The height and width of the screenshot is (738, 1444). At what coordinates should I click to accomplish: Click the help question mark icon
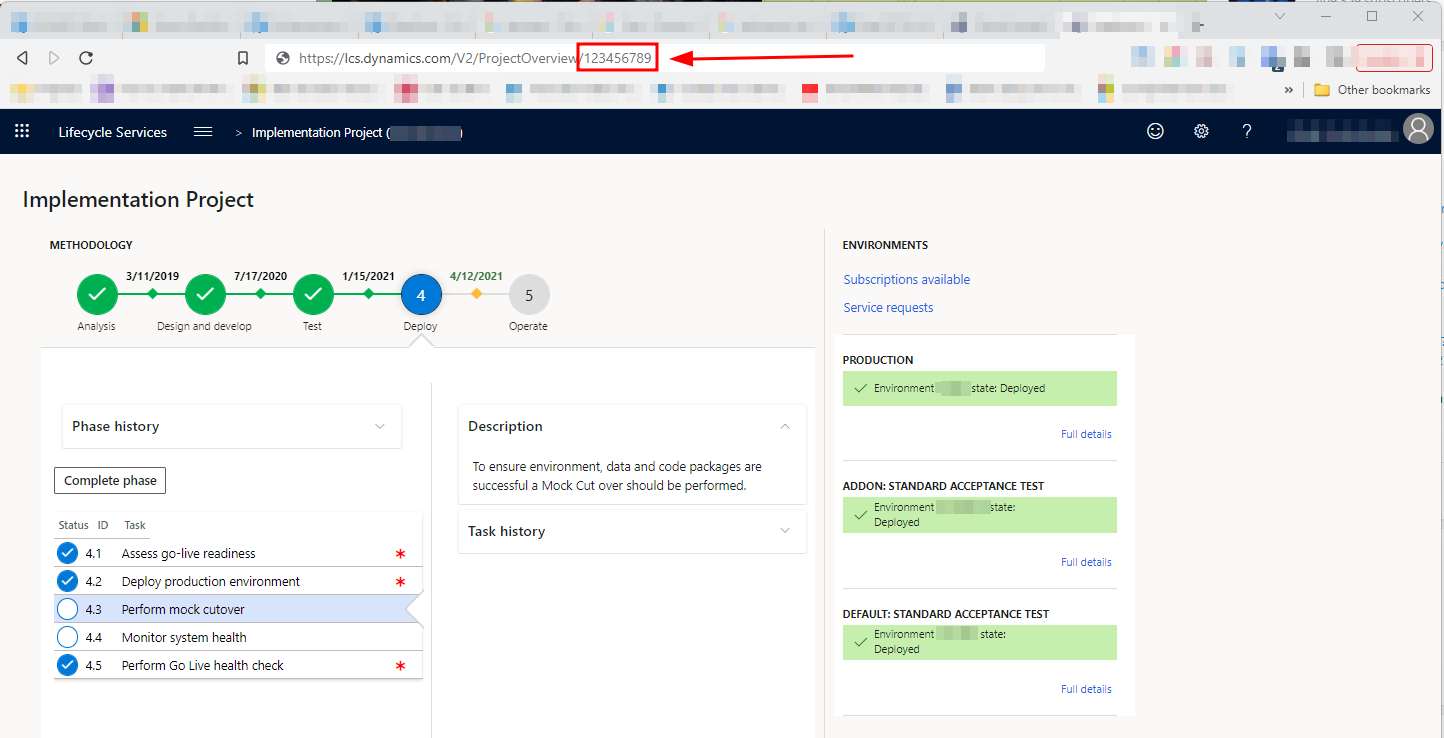coord(1246,131)
